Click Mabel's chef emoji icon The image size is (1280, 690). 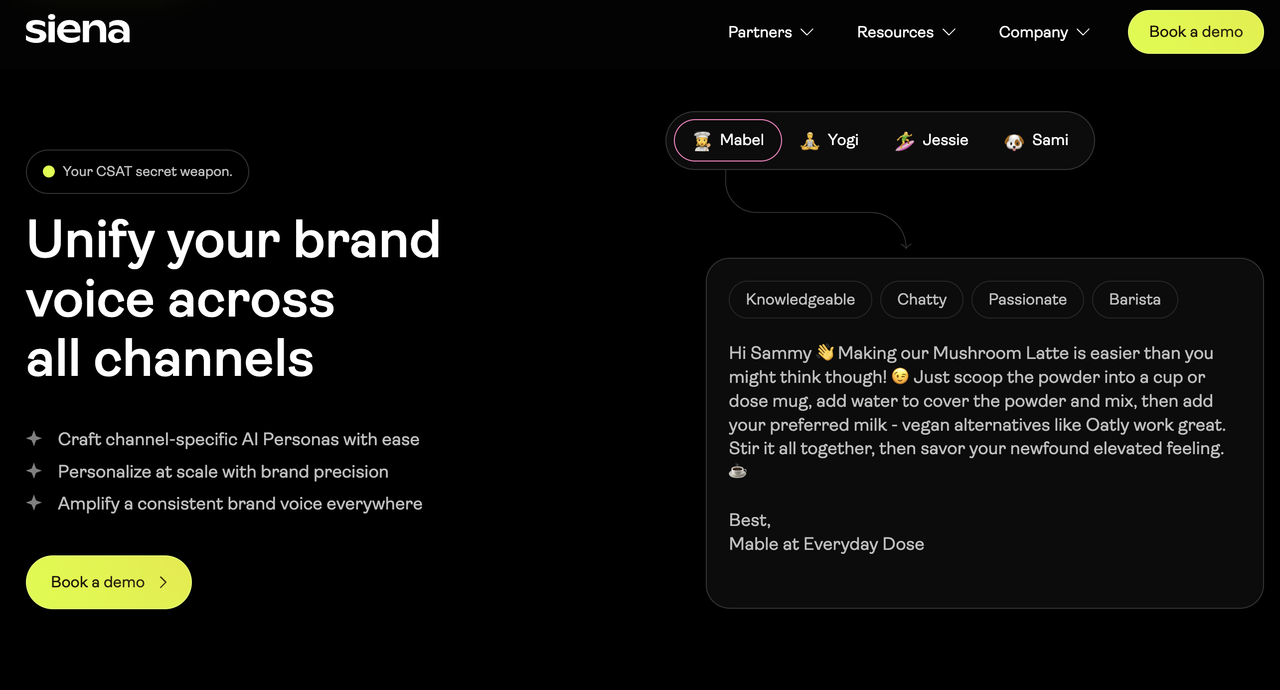coord(702,141)
